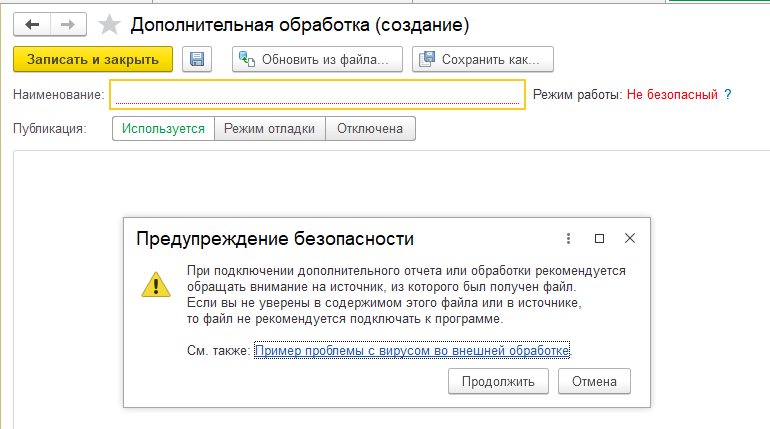Click the yellow warning triangle icon
Screen dimensions: 770x429
click(155, 286)
